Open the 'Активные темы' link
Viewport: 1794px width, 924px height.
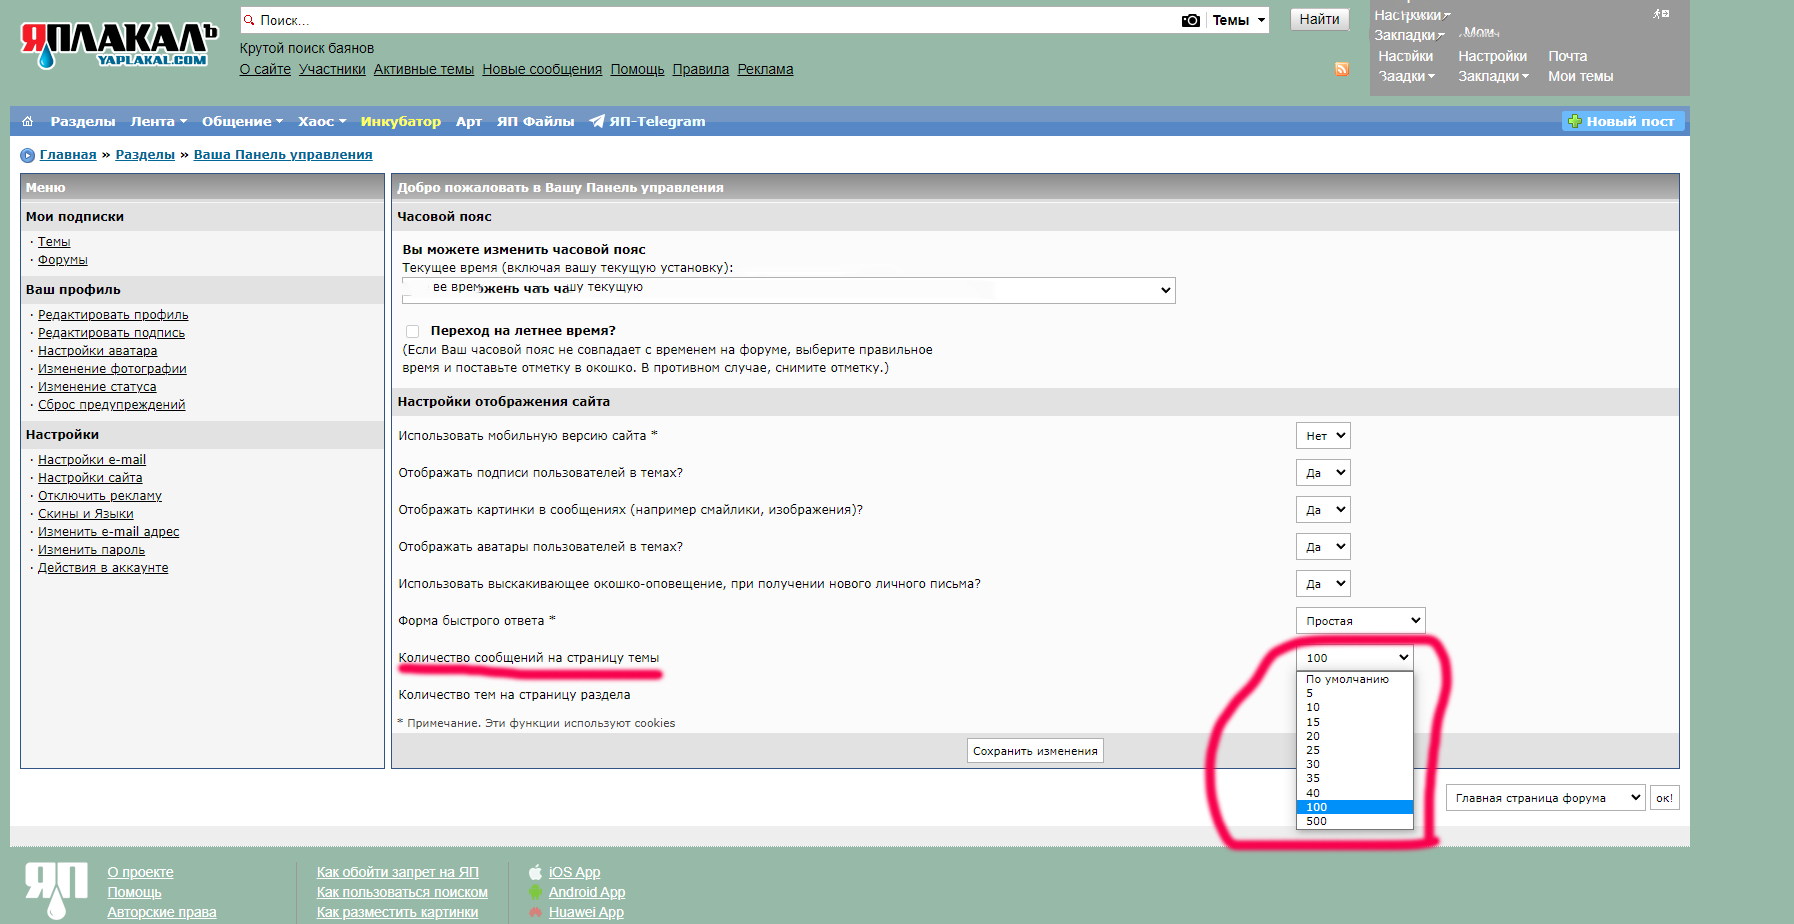click(x=424, y=69)
